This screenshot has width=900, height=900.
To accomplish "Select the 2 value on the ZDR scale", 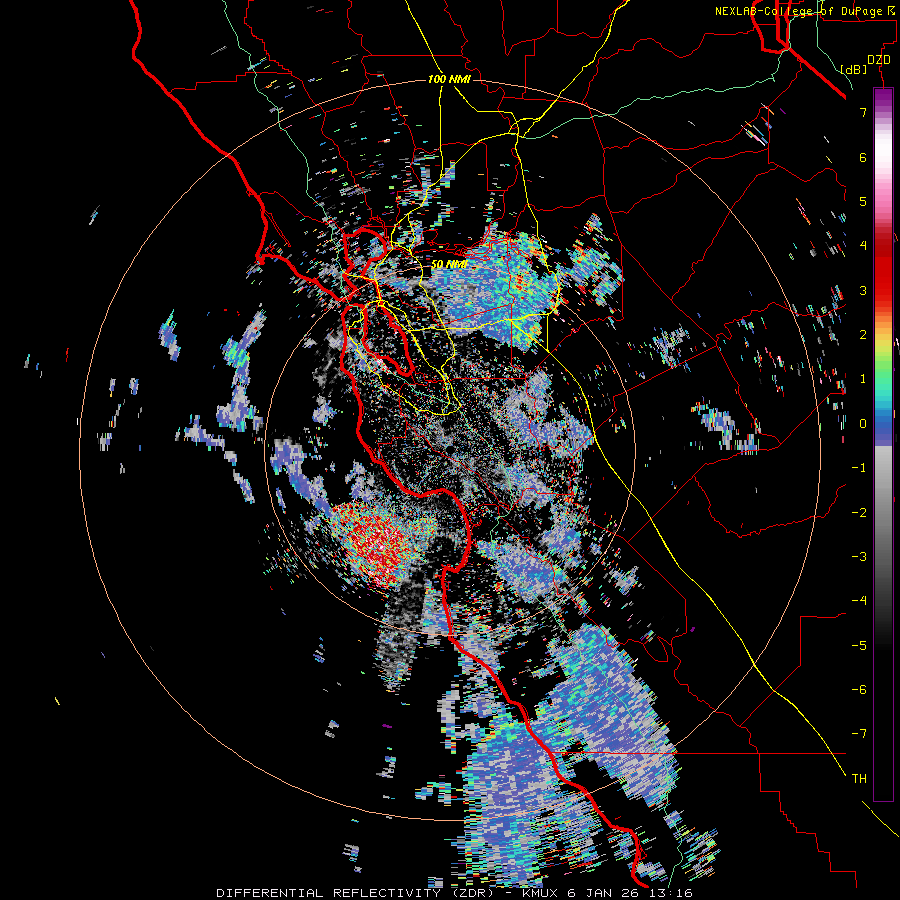I will [x=863, y=335].
